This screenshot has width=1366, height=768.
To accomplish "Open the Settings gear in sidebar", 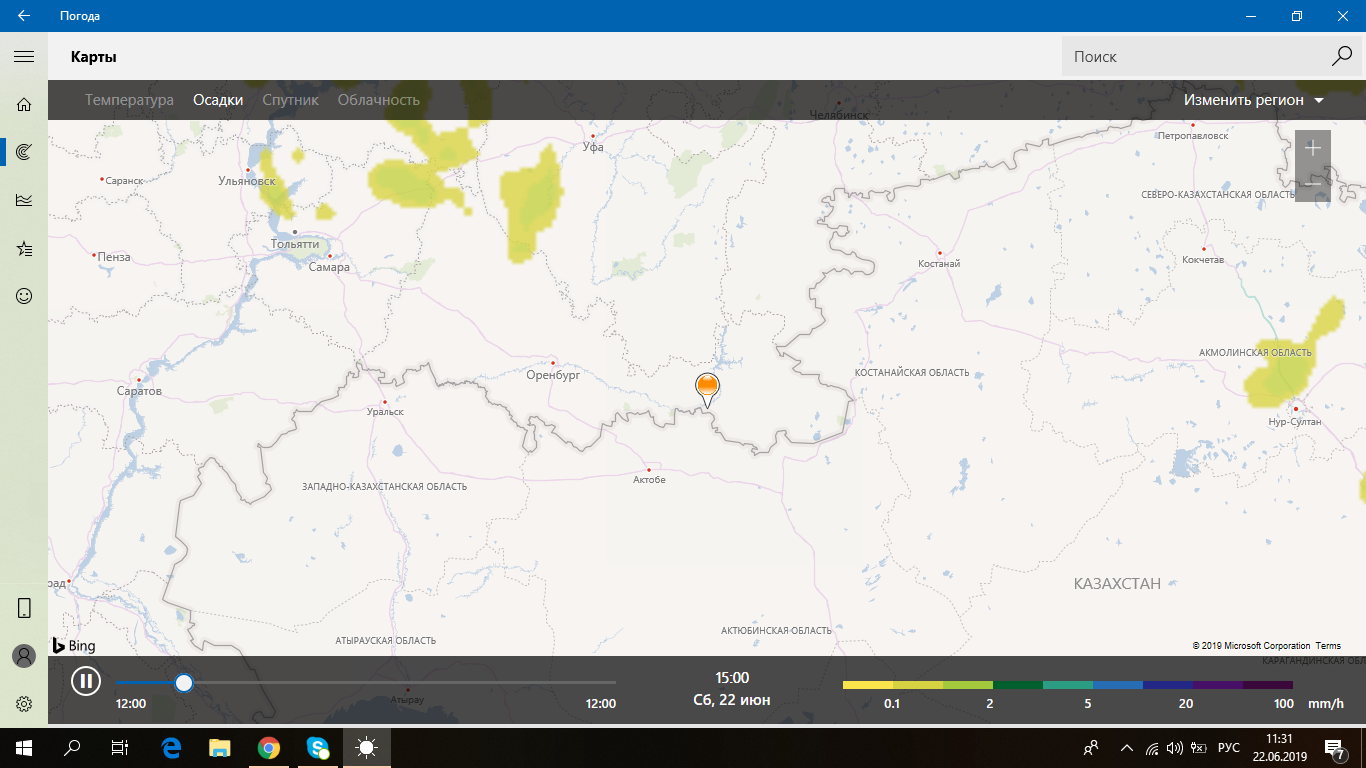I will (x=24, y=704).
